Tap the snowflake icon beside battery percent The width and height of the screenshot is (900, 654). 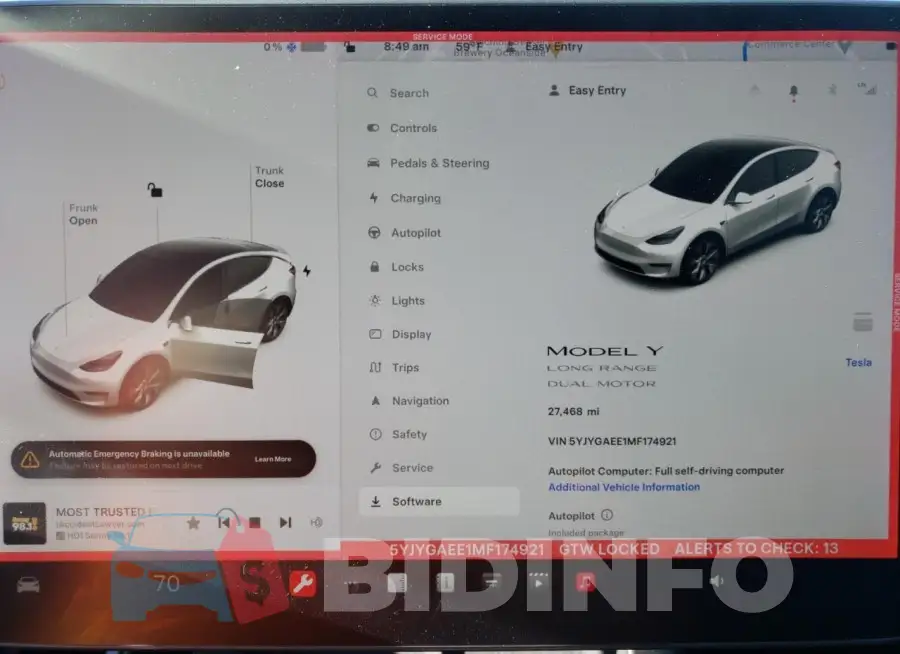tap(292, 47)
